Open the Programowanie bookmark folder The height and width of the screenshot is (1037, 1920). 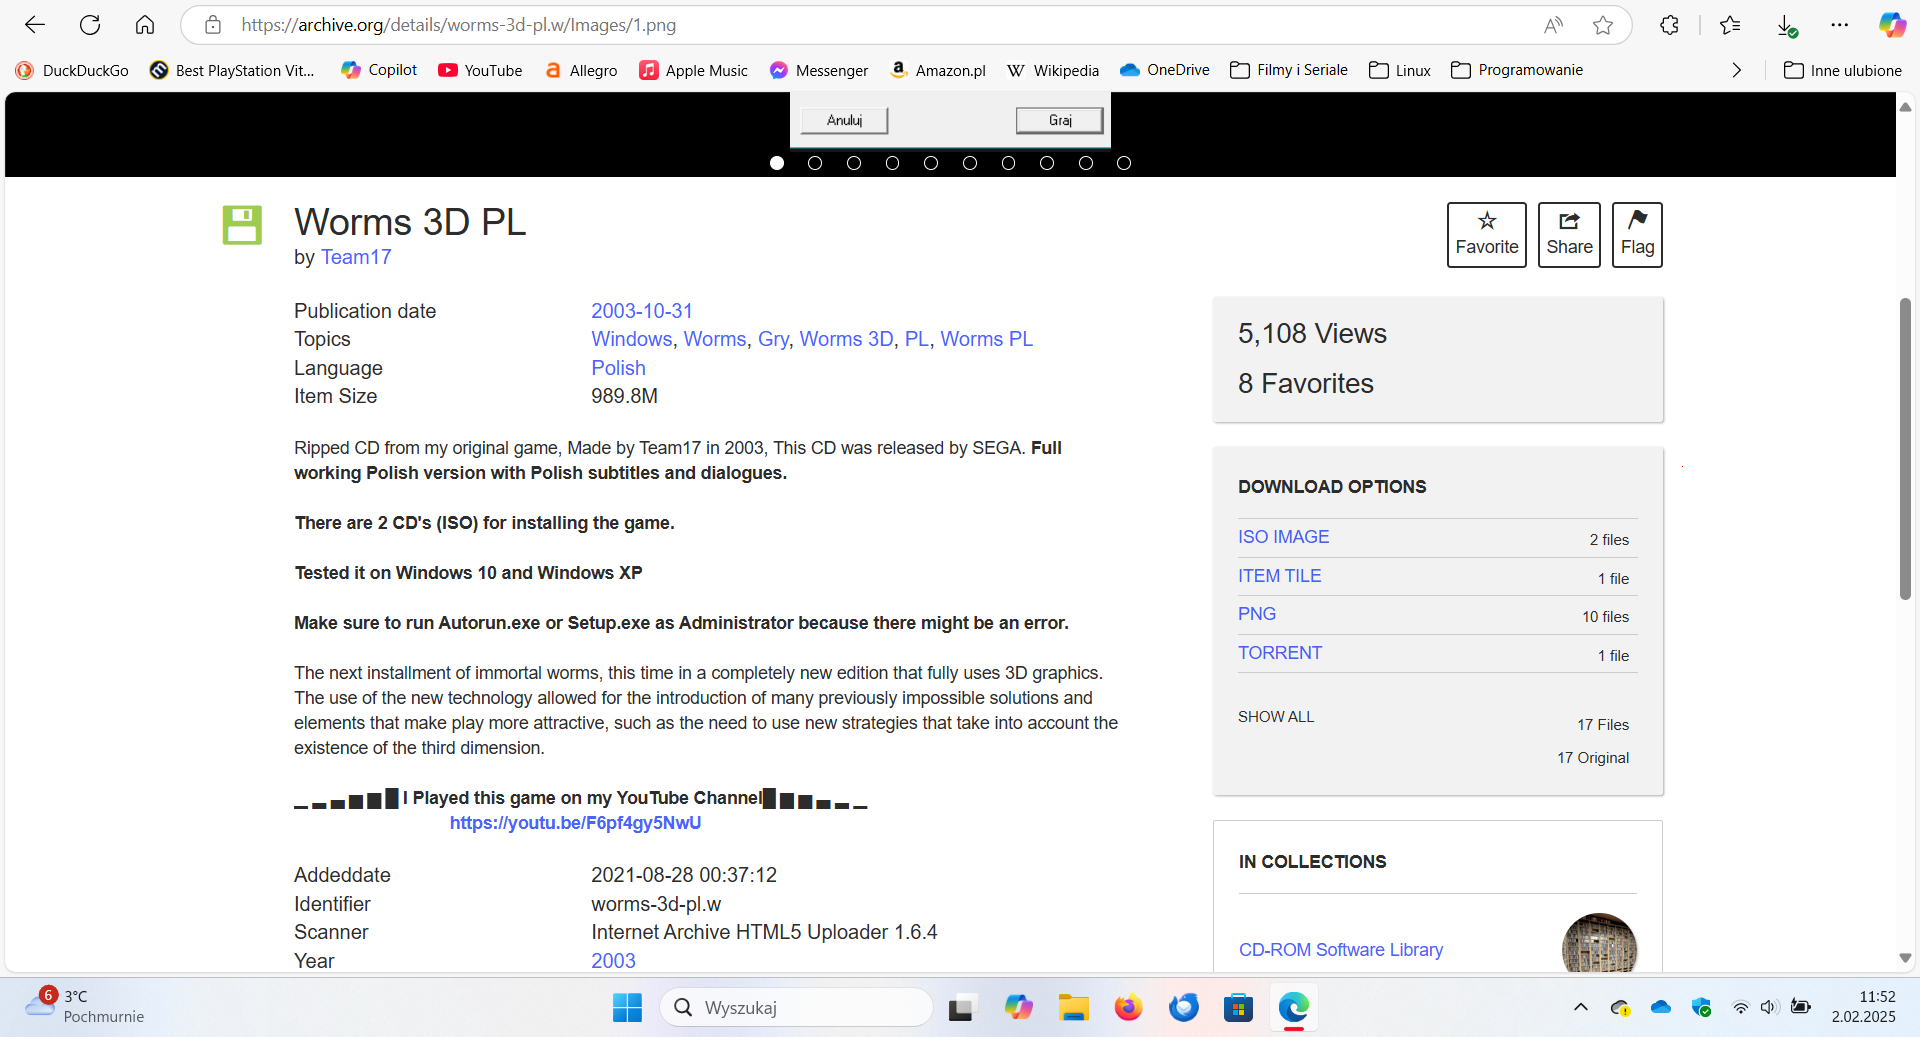(1517, 70)
